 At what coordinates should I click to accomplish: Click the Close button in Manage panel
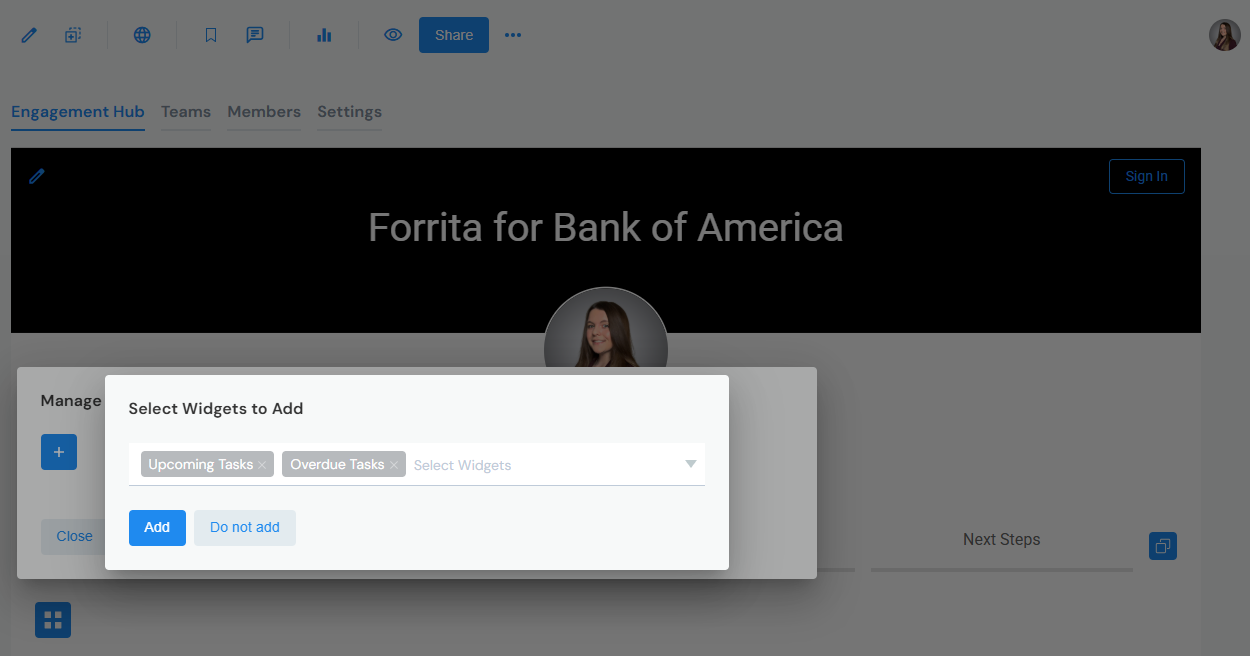[x=74, y=536]
